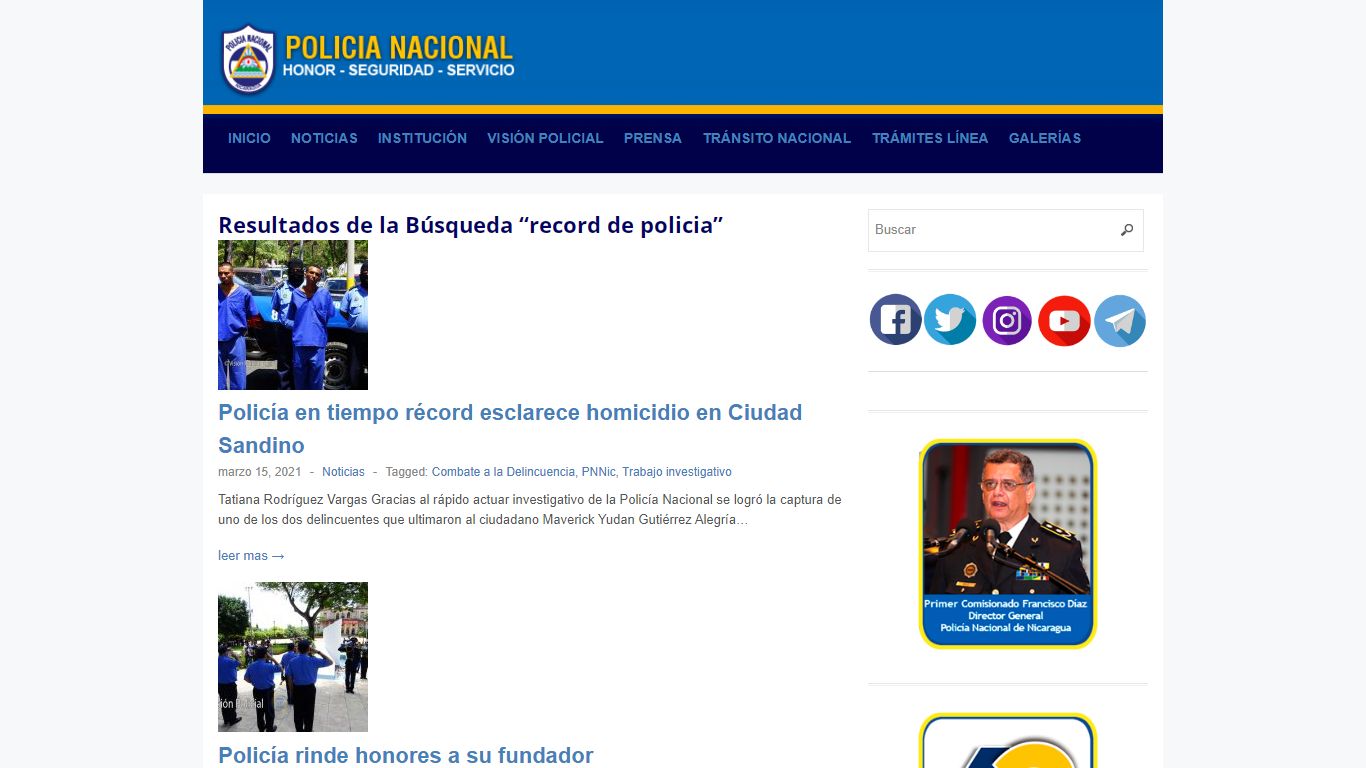
Task: Click the PNNic tag link
Action: [598, 472]
